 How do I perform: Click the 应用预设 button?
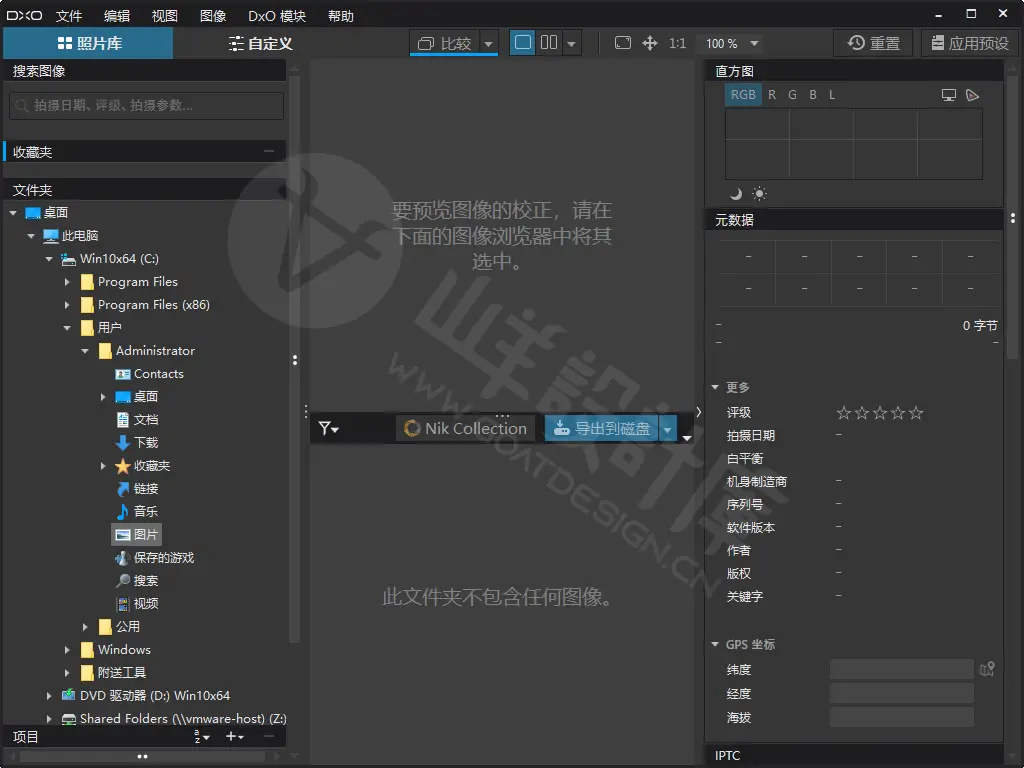click(970, 43)
